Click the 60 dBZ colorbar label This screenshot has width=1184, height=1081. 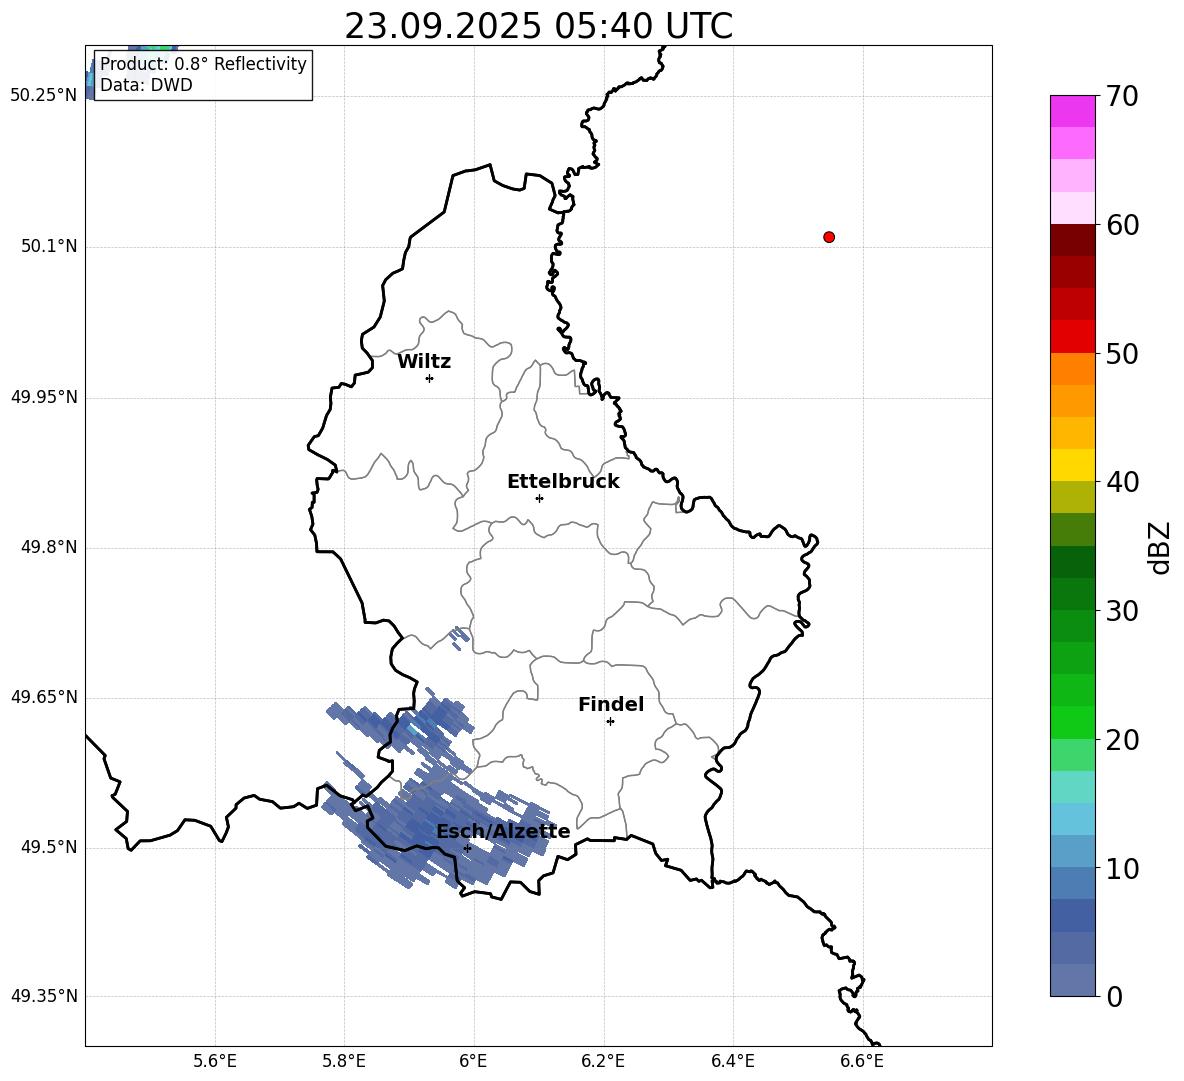point(1122,225)
